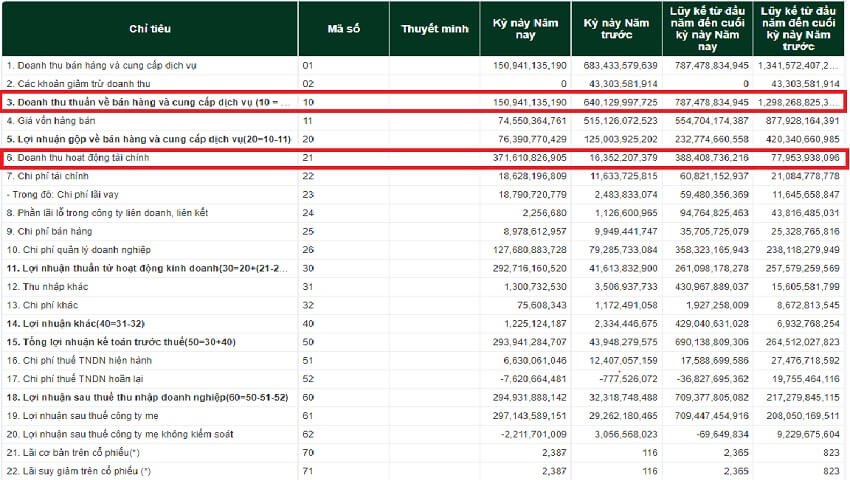850x480 pixels.
Task: Select row 'Trong đó: Chi phí lãi vay'
Action: click(423, 195)
